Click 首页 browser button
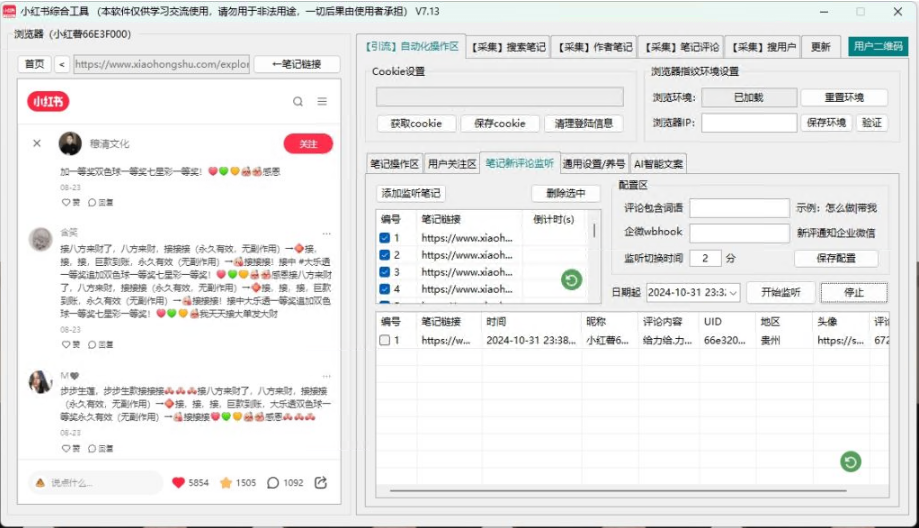This screenshot has width=919, height=528. pyautogui.click(x=35, y=64)
